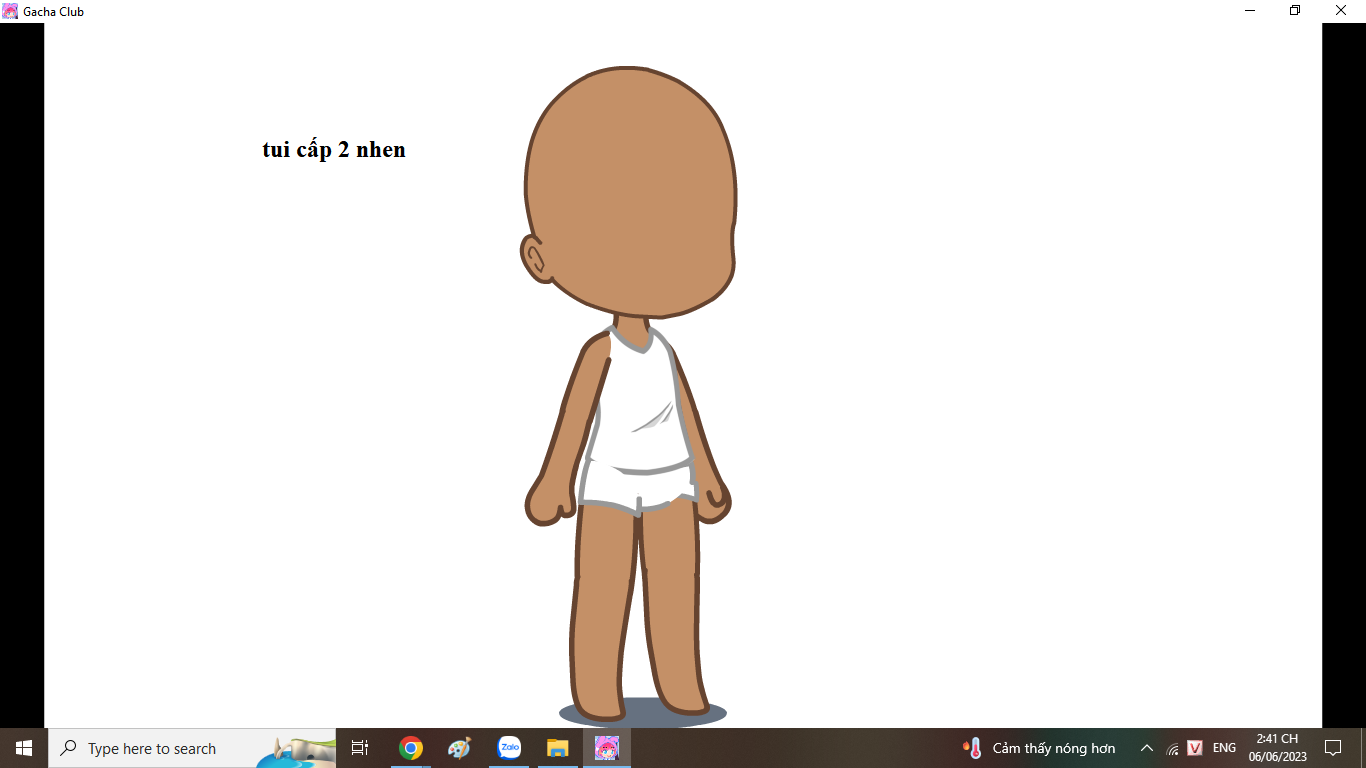Screen dimensions: 1366x768
Task: Switch the ENG input language
Action: 1224,748
